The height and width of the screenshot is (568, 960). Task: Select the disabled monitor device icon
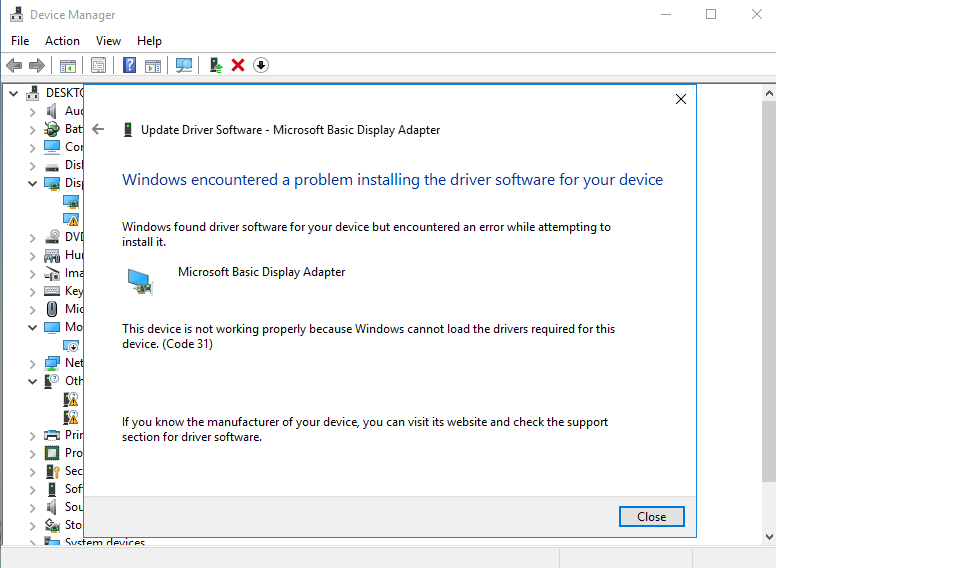click(x=71, y=345)
